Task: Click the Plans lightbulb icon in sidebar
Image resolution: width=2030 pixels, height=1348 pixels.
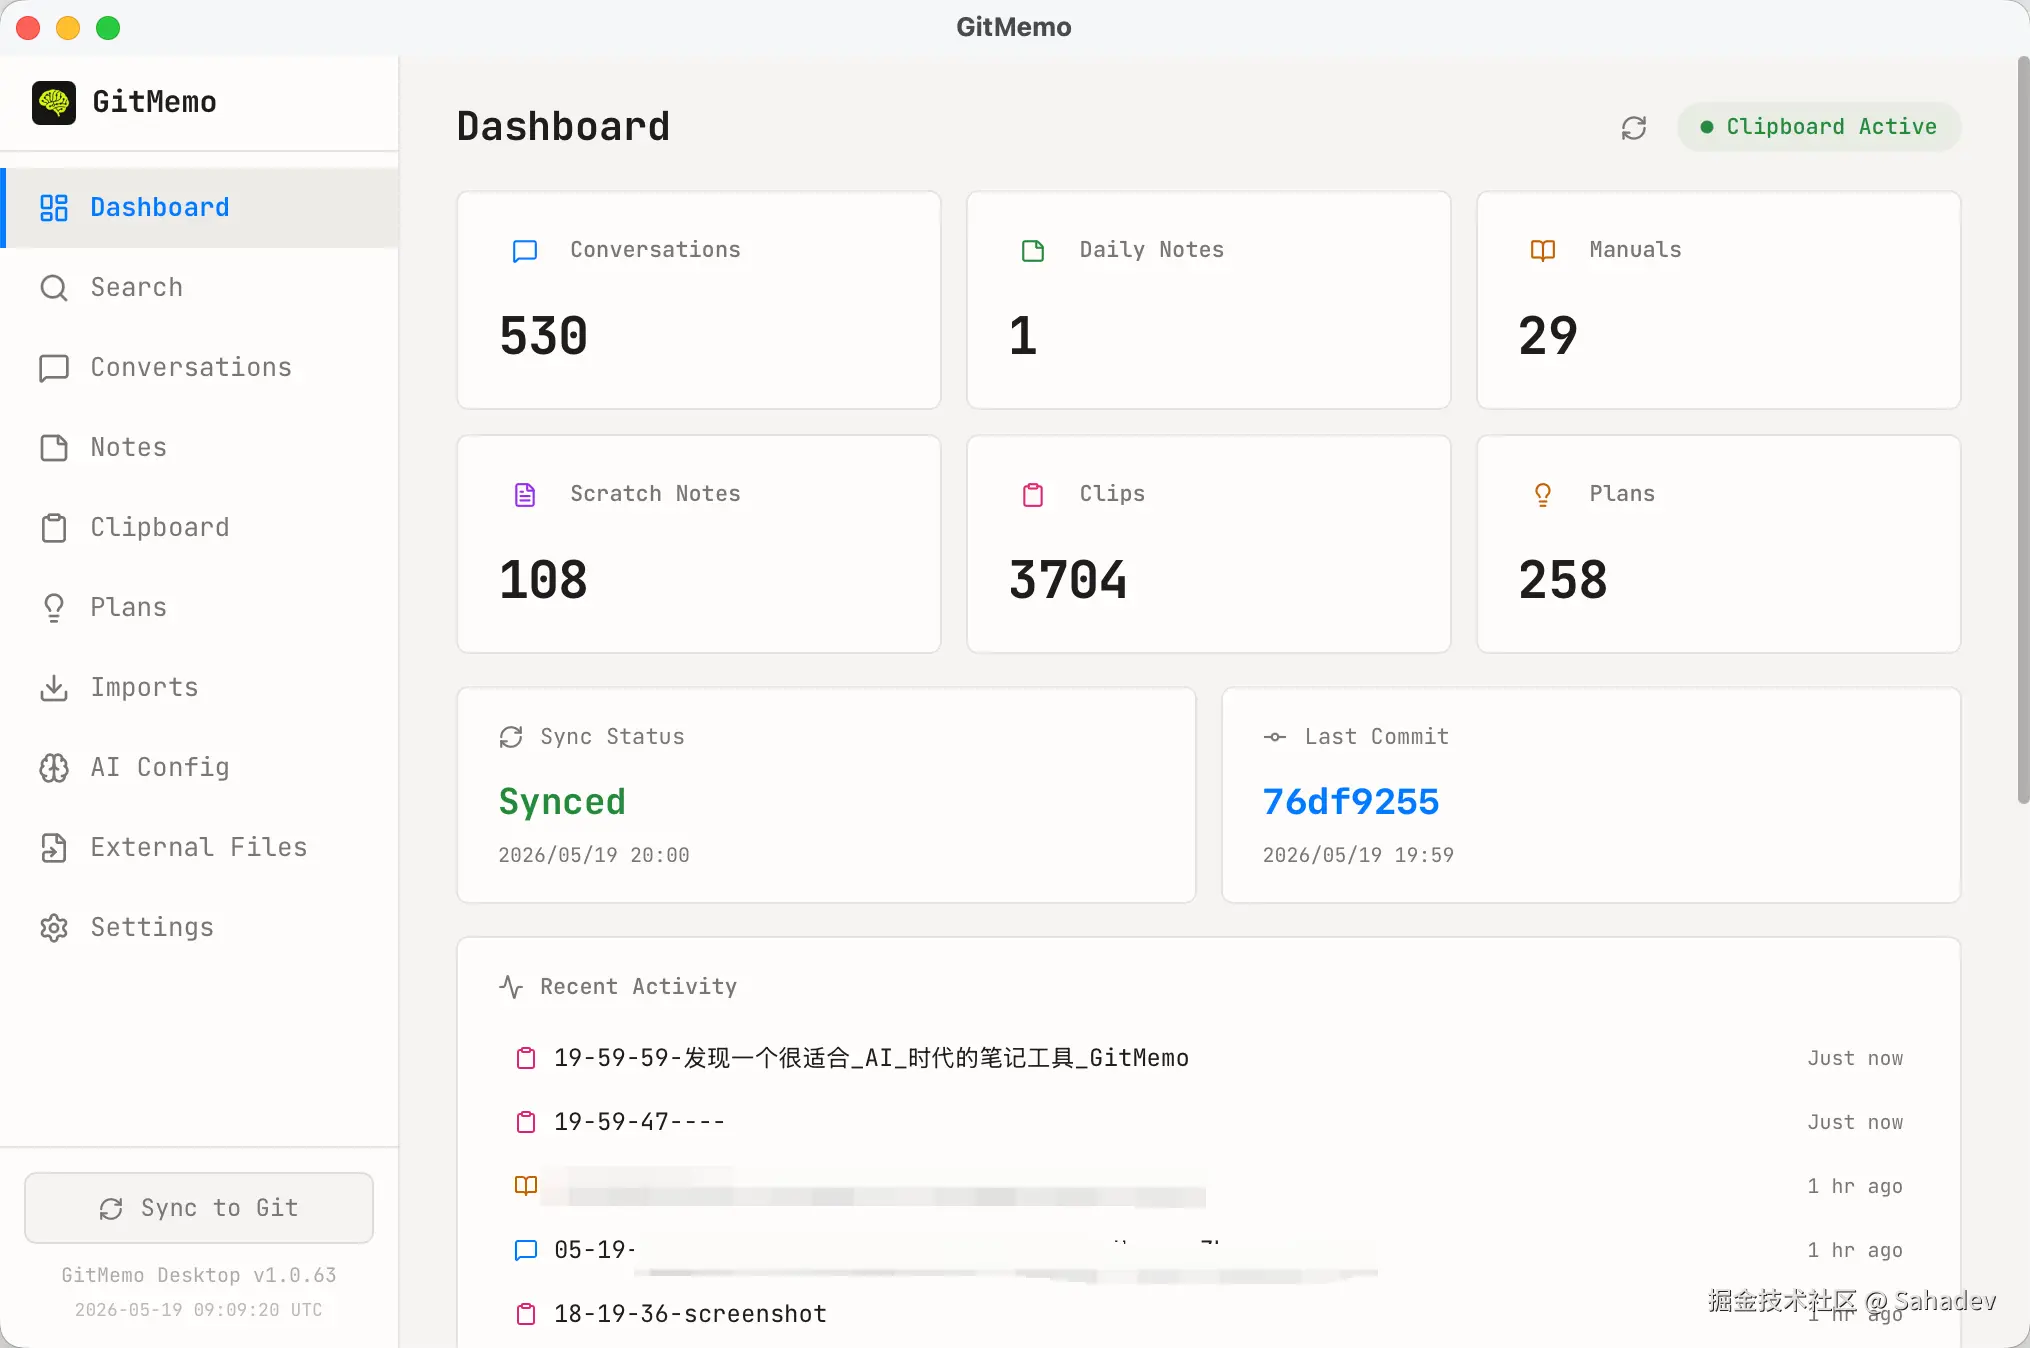Action: pyautogui.click(x=54, y=608)
